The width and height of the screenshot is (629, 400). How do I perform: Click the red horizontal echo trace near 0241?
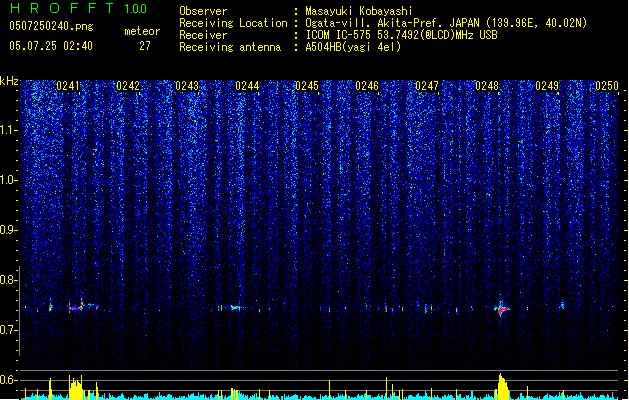pos(75,308)
